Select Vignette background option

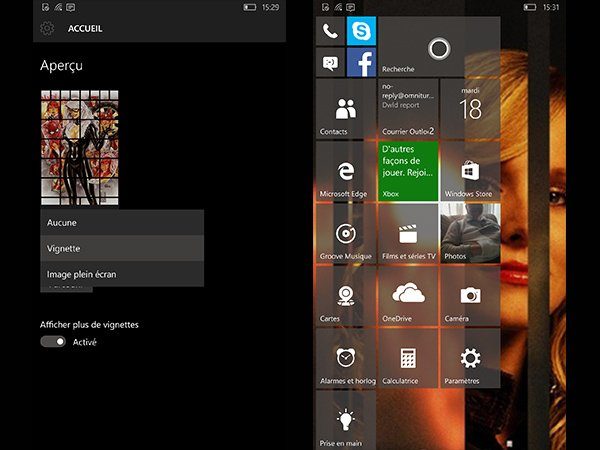click(122, 248)
